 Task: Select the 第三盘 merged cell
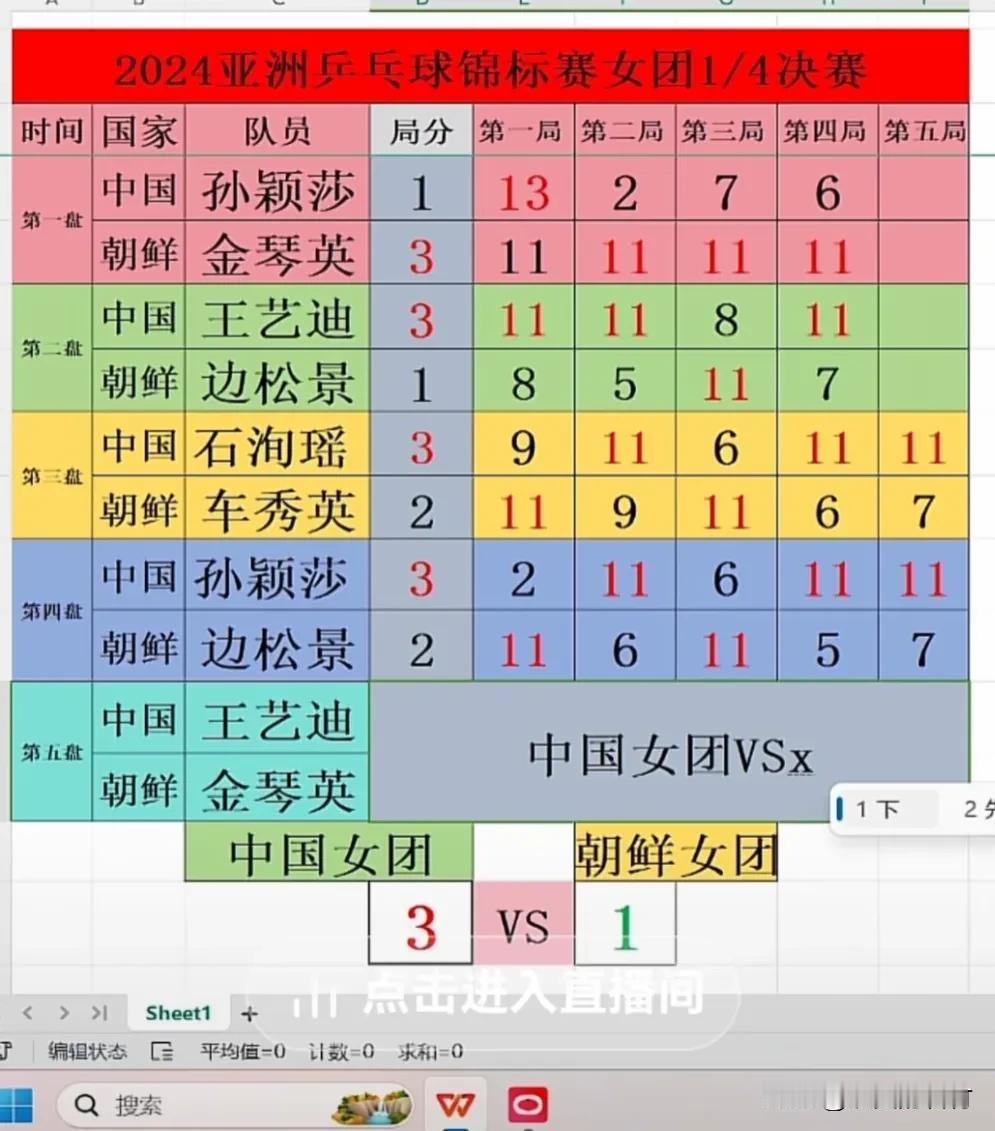(52, 476)
